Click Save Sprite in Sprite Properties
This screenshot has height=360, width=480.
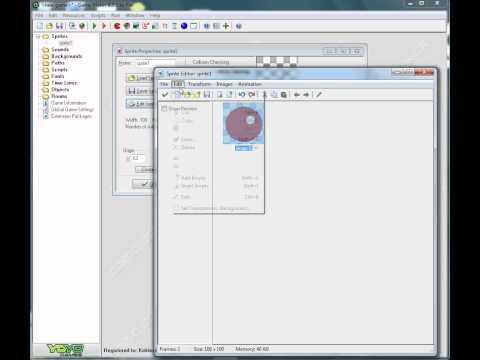coord(141,91)
